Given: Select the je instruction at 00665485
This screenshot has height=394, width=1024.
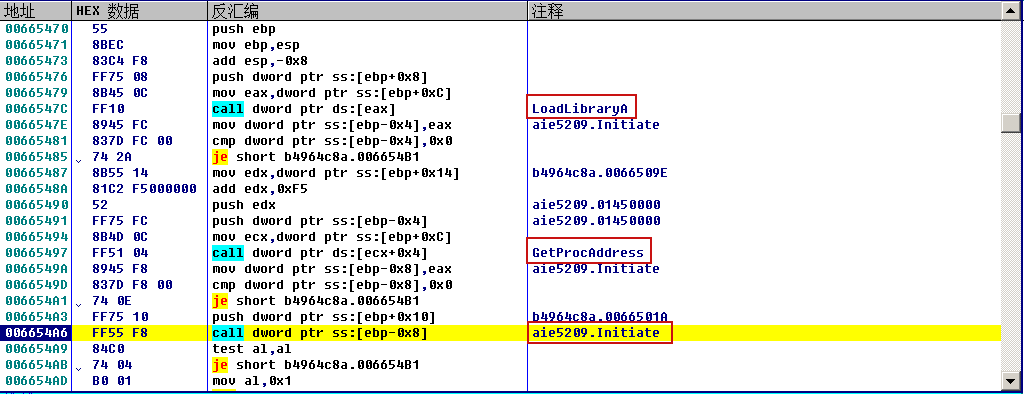Looking at the screenshot, I should coord(315,157).
